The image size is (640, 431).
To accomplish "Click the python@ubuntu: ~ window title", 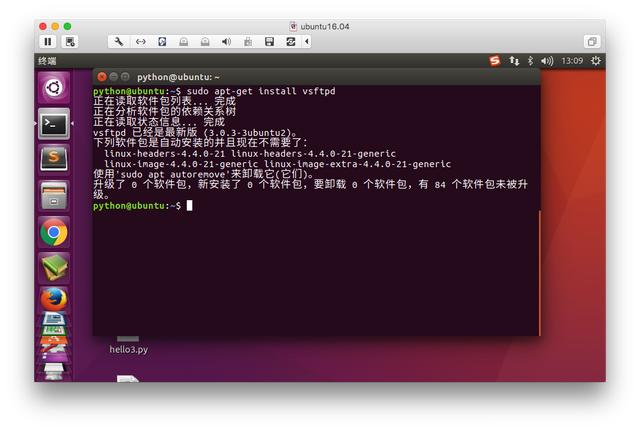I will tap(178, 77).
